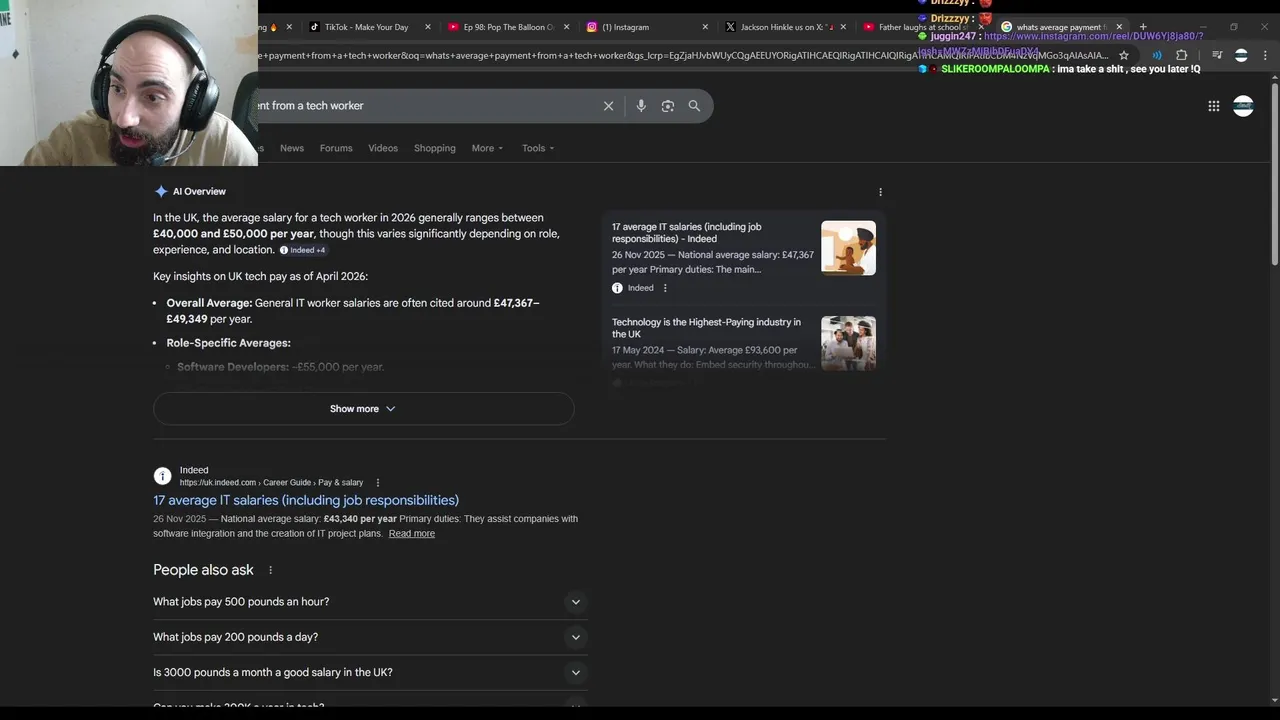
Task: Click thumbnail of Highest-Paying industry card
Action: pos(848,343)
